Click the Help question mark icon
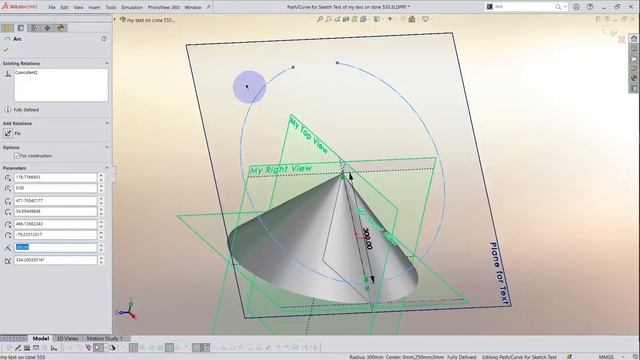The height and width of the screenshot is (360, 640). [x=590, y=7]
